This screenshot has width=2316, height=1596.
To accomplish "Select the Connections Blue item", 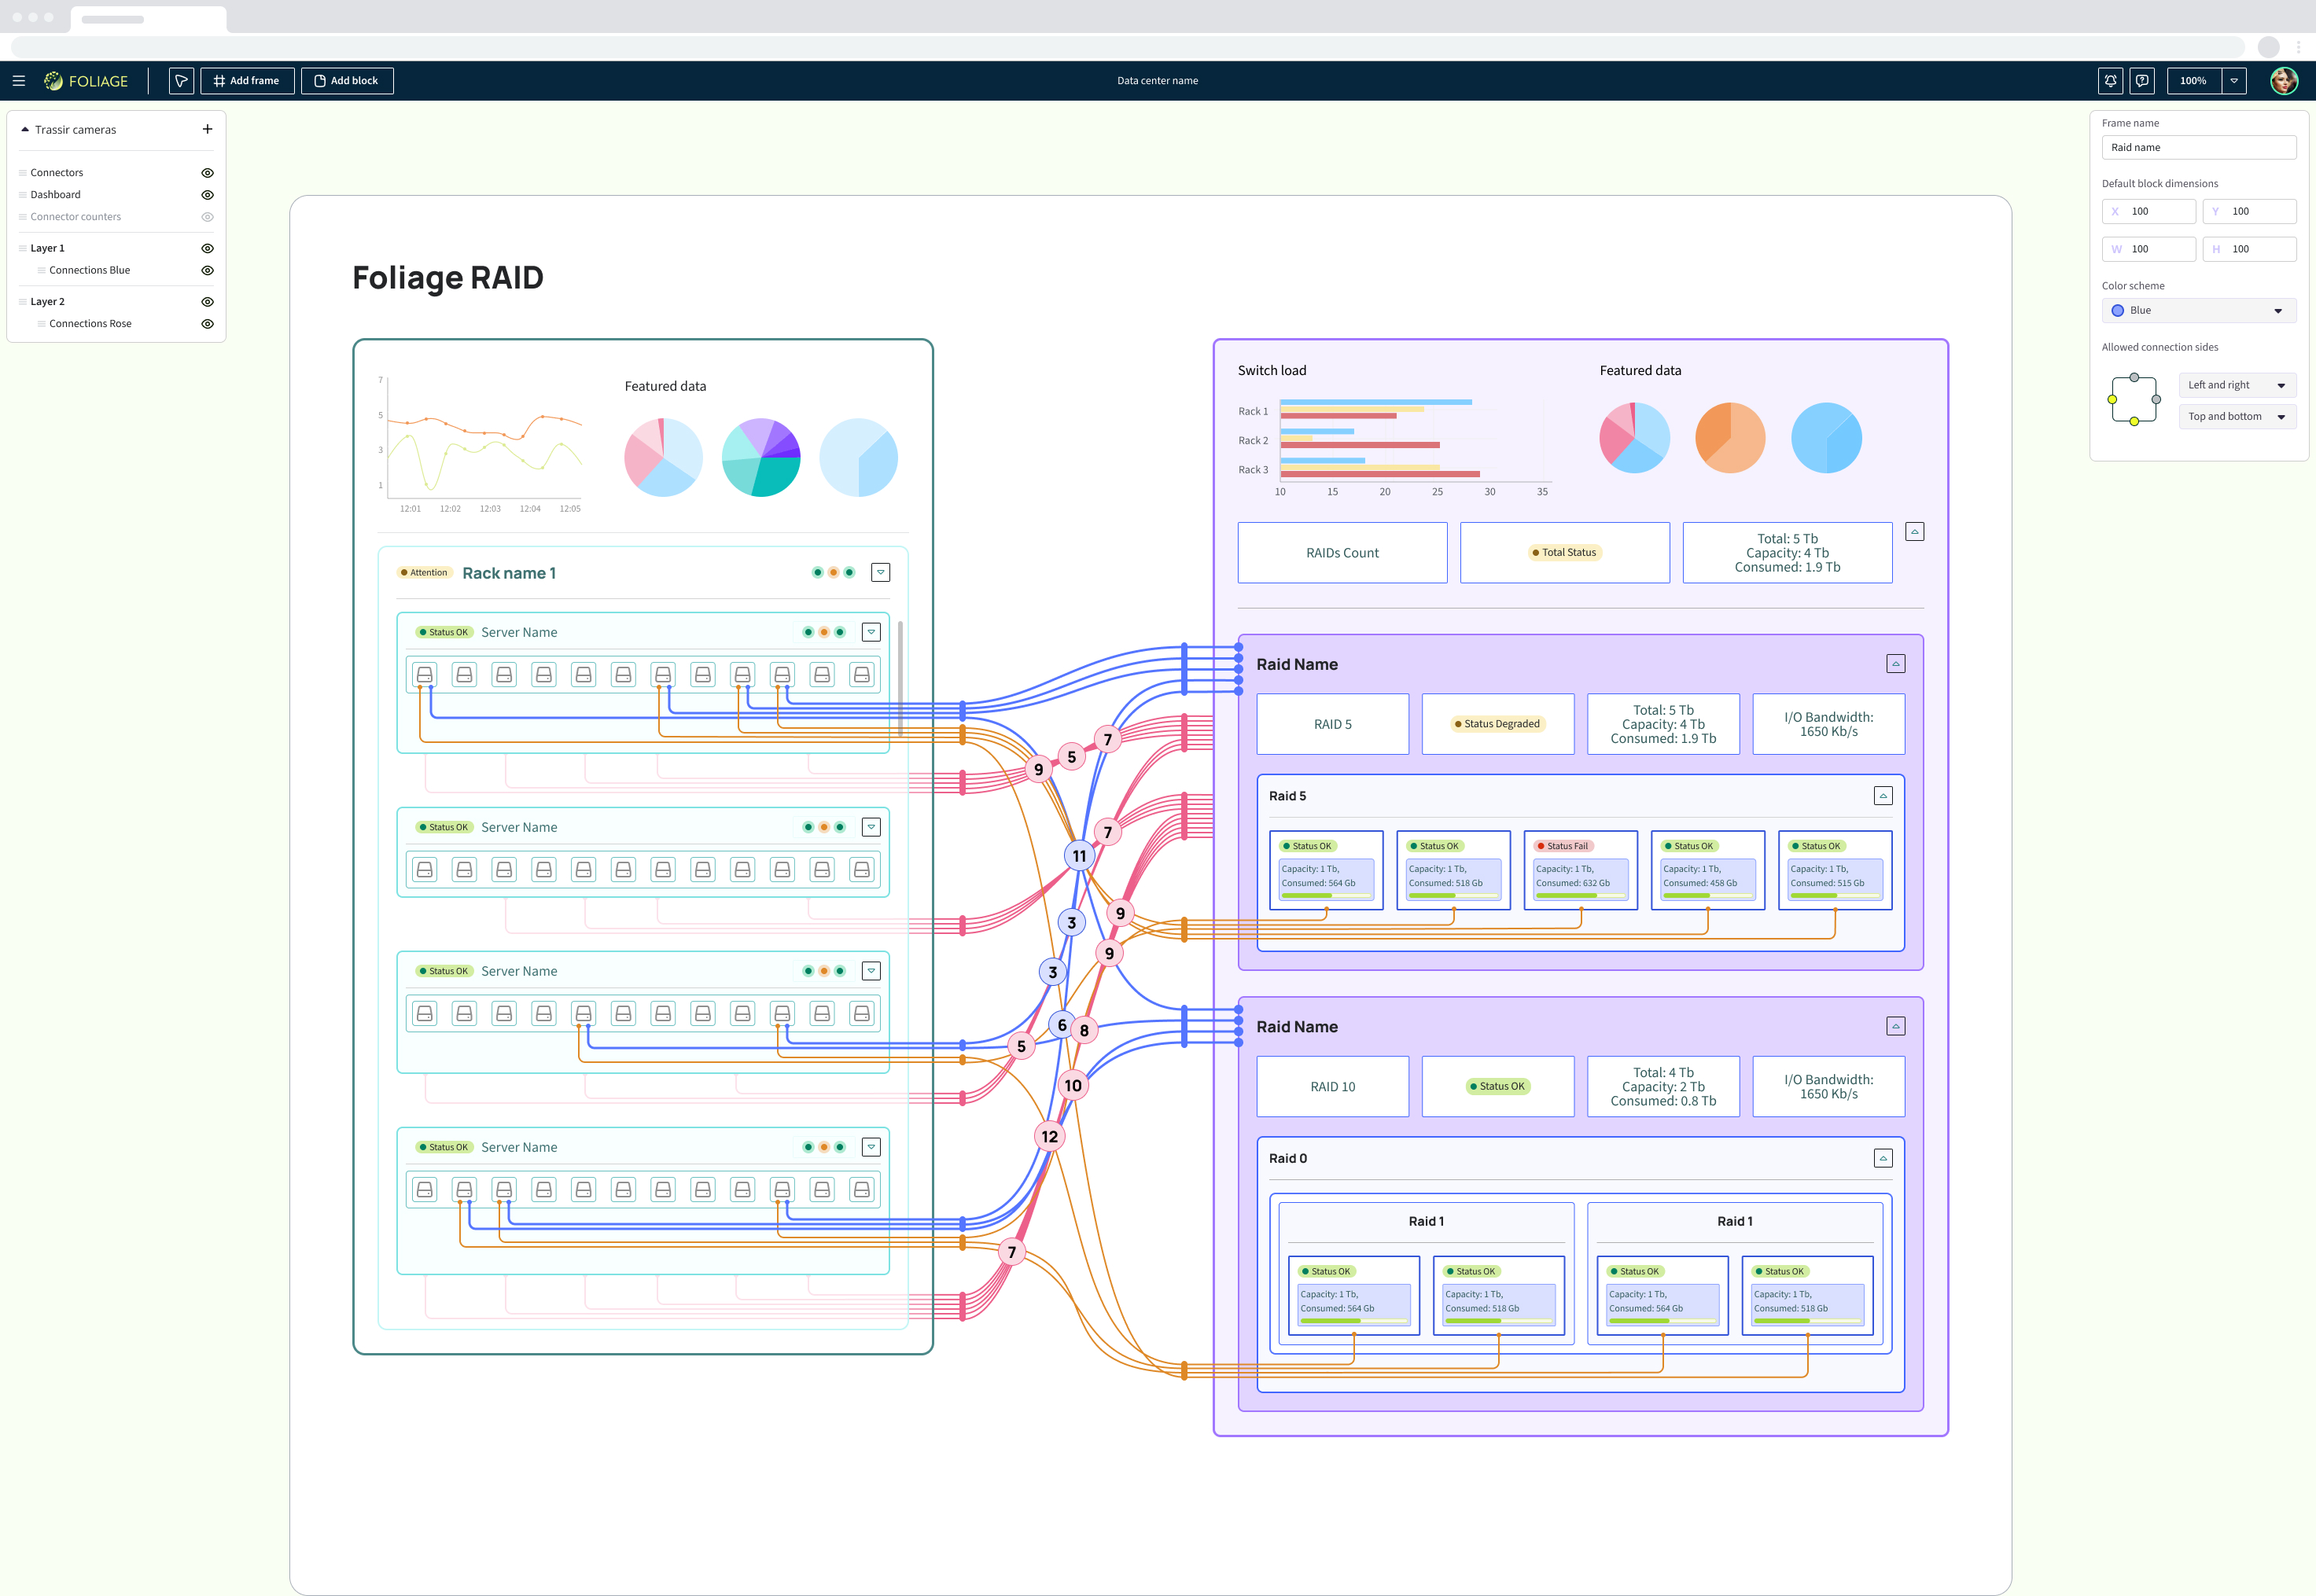I will [x=89, y=270].
